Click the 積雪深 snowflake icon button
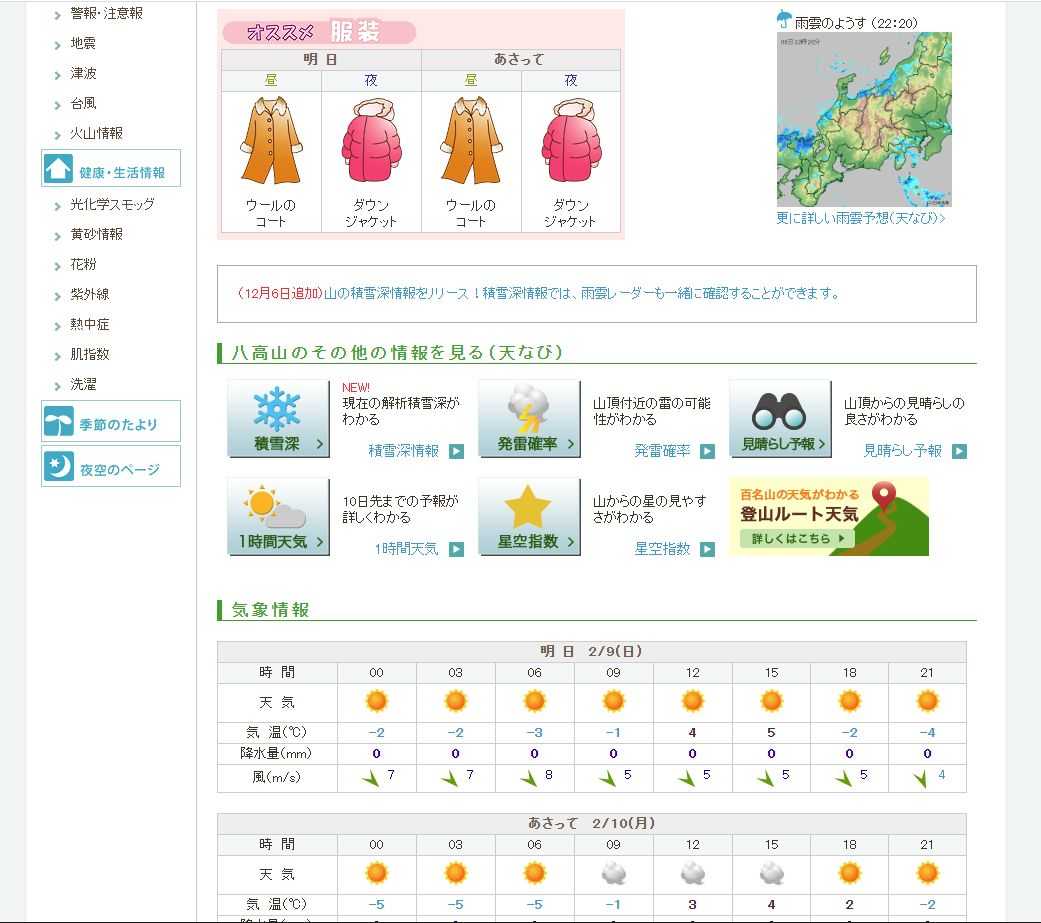This screenshot has width=1041, height=923. click(278, 419)
